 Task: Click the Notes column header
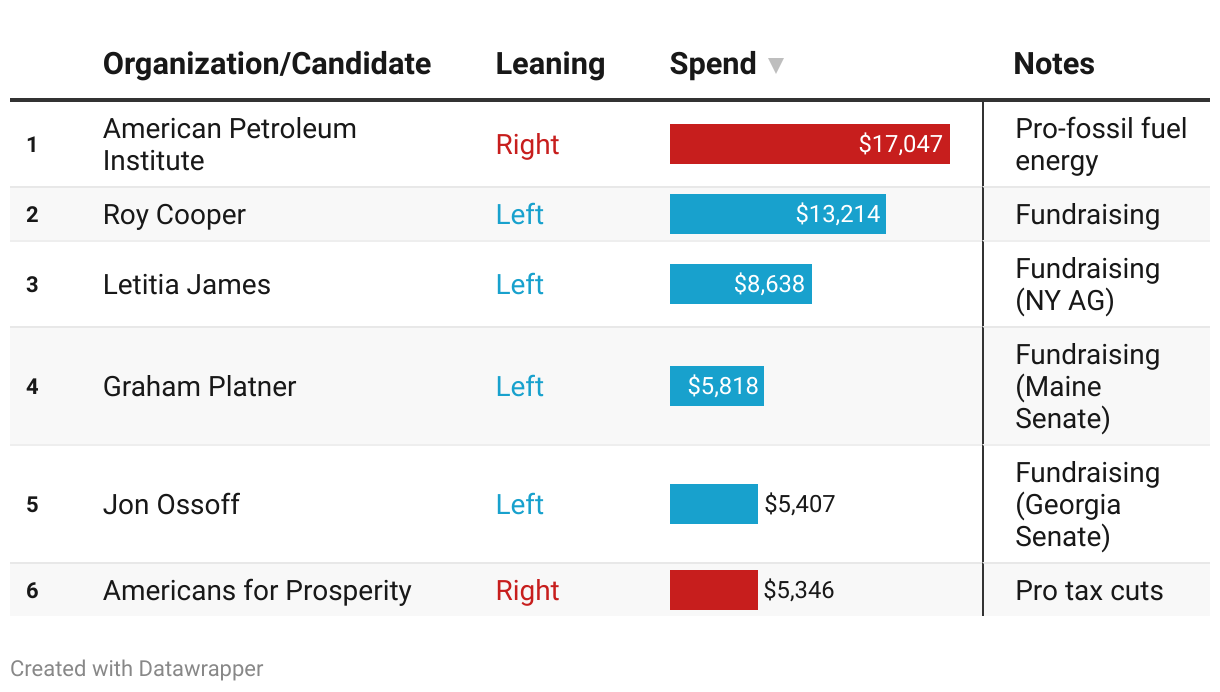1054,64
